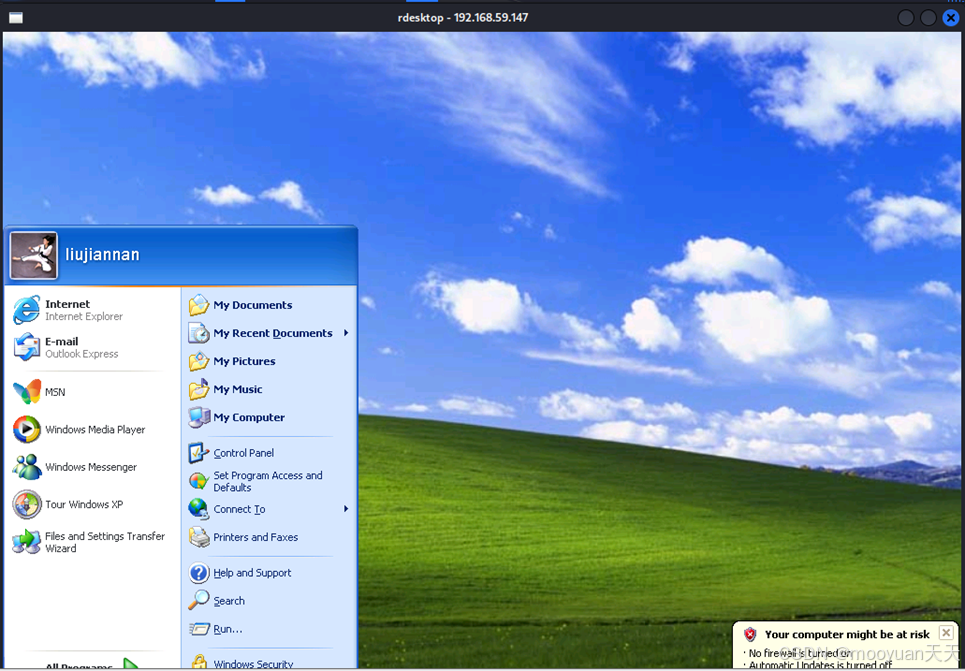Open the Printers and Faxes icon
The height and width of the screenshot is (671, 965).
coord(199,537)
